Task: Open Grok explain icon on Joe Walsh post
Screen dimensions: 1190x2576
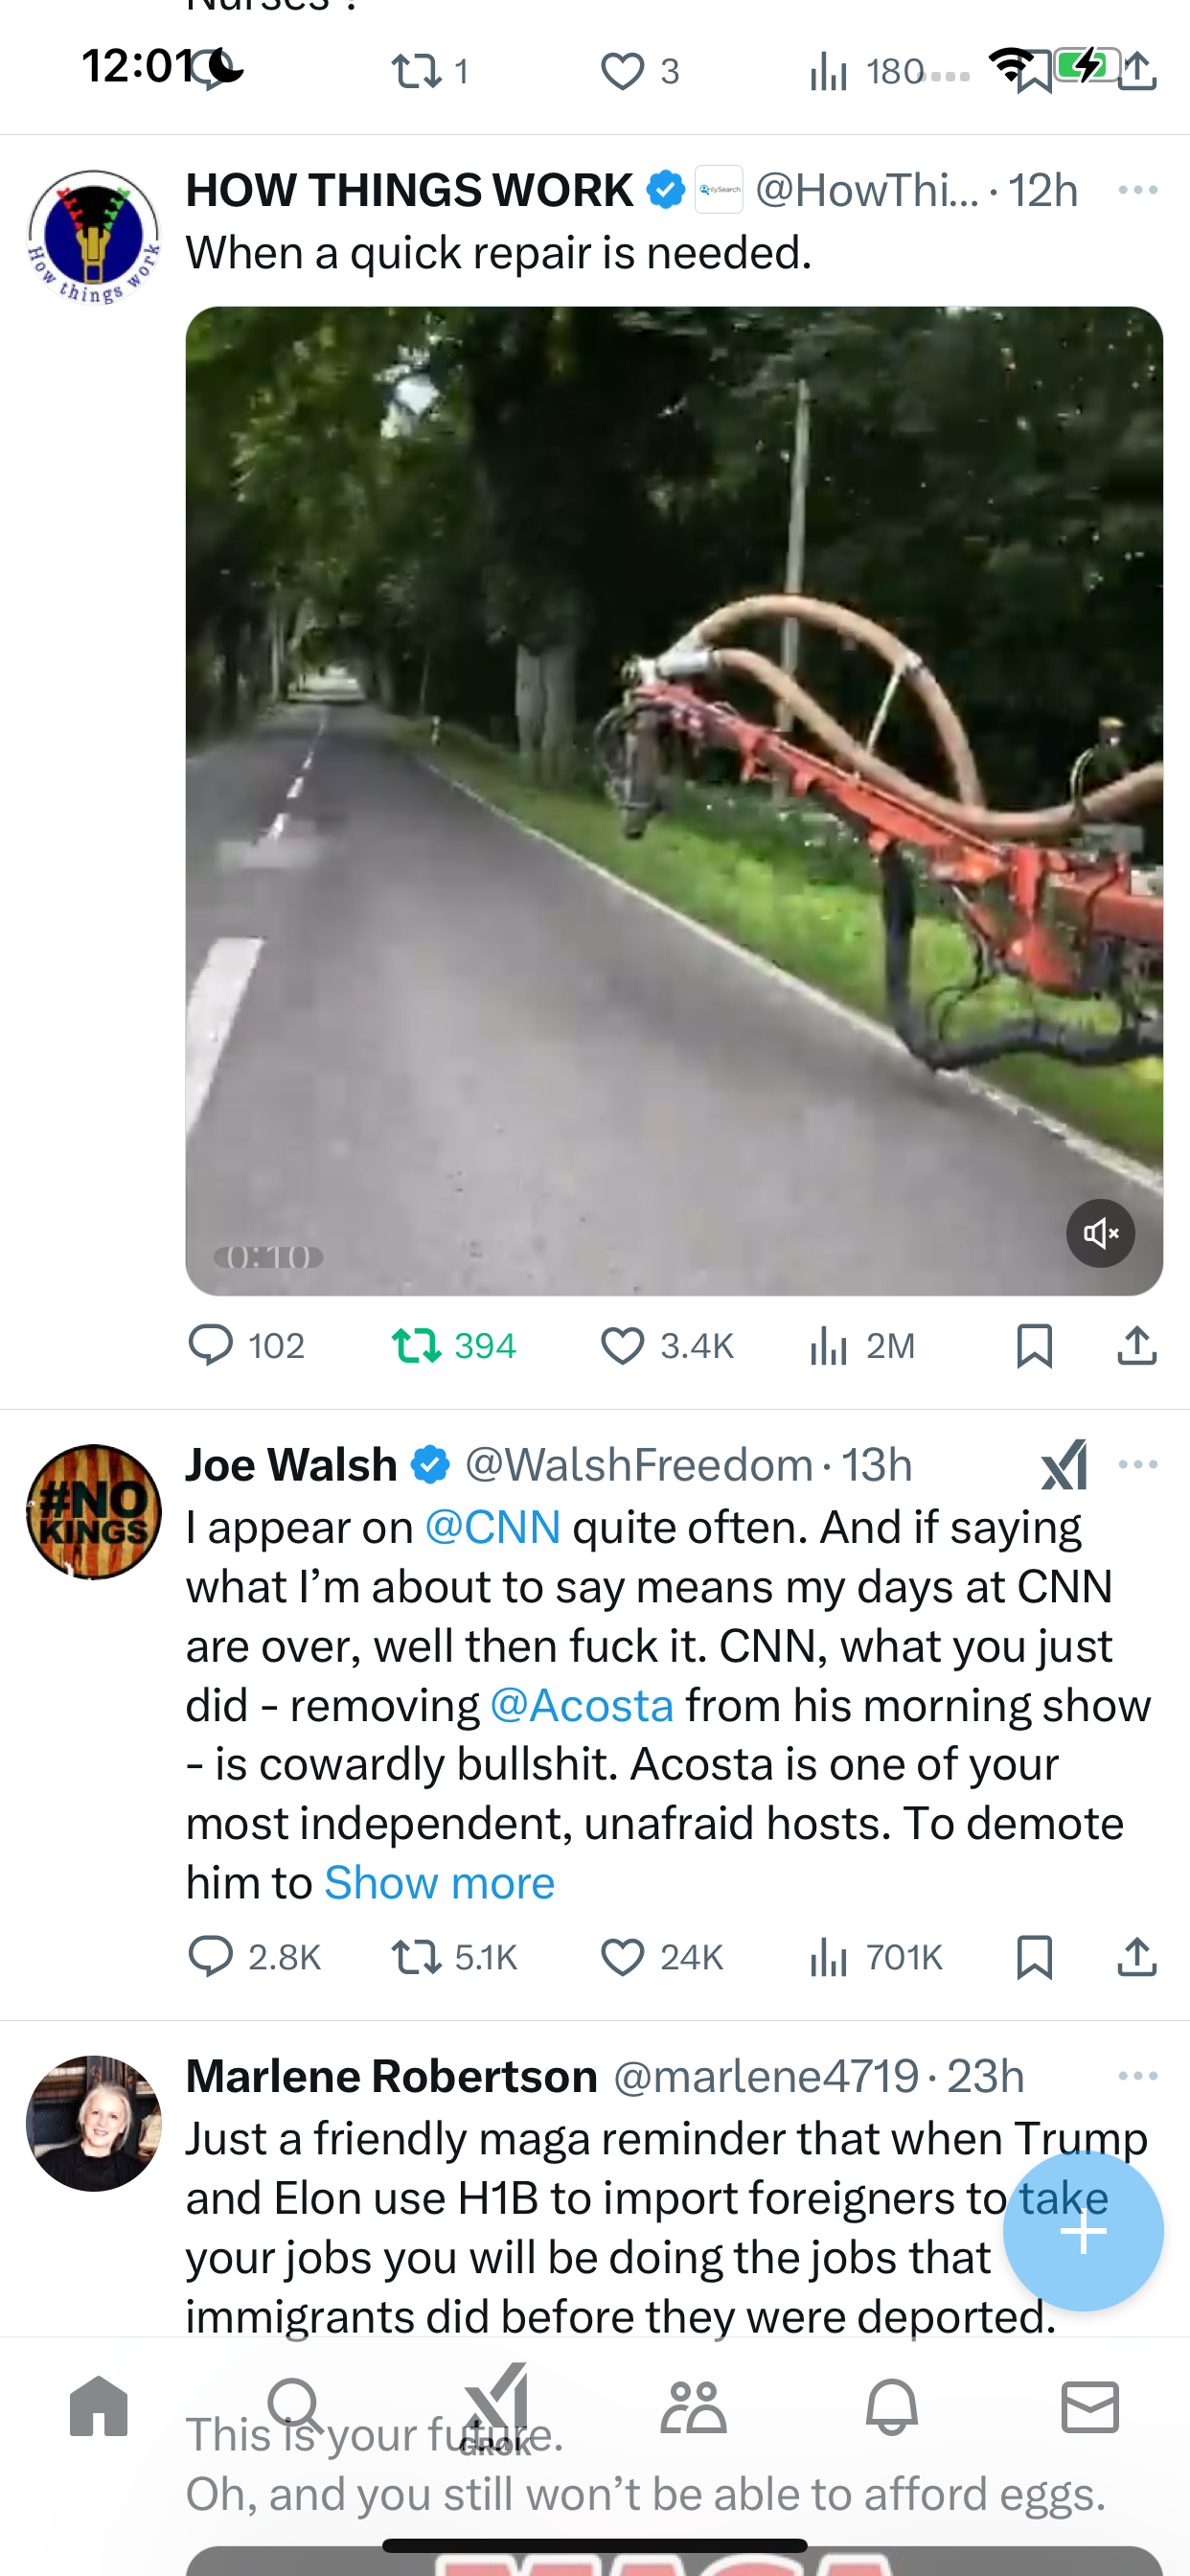Action: [x=1064, y=1465]
